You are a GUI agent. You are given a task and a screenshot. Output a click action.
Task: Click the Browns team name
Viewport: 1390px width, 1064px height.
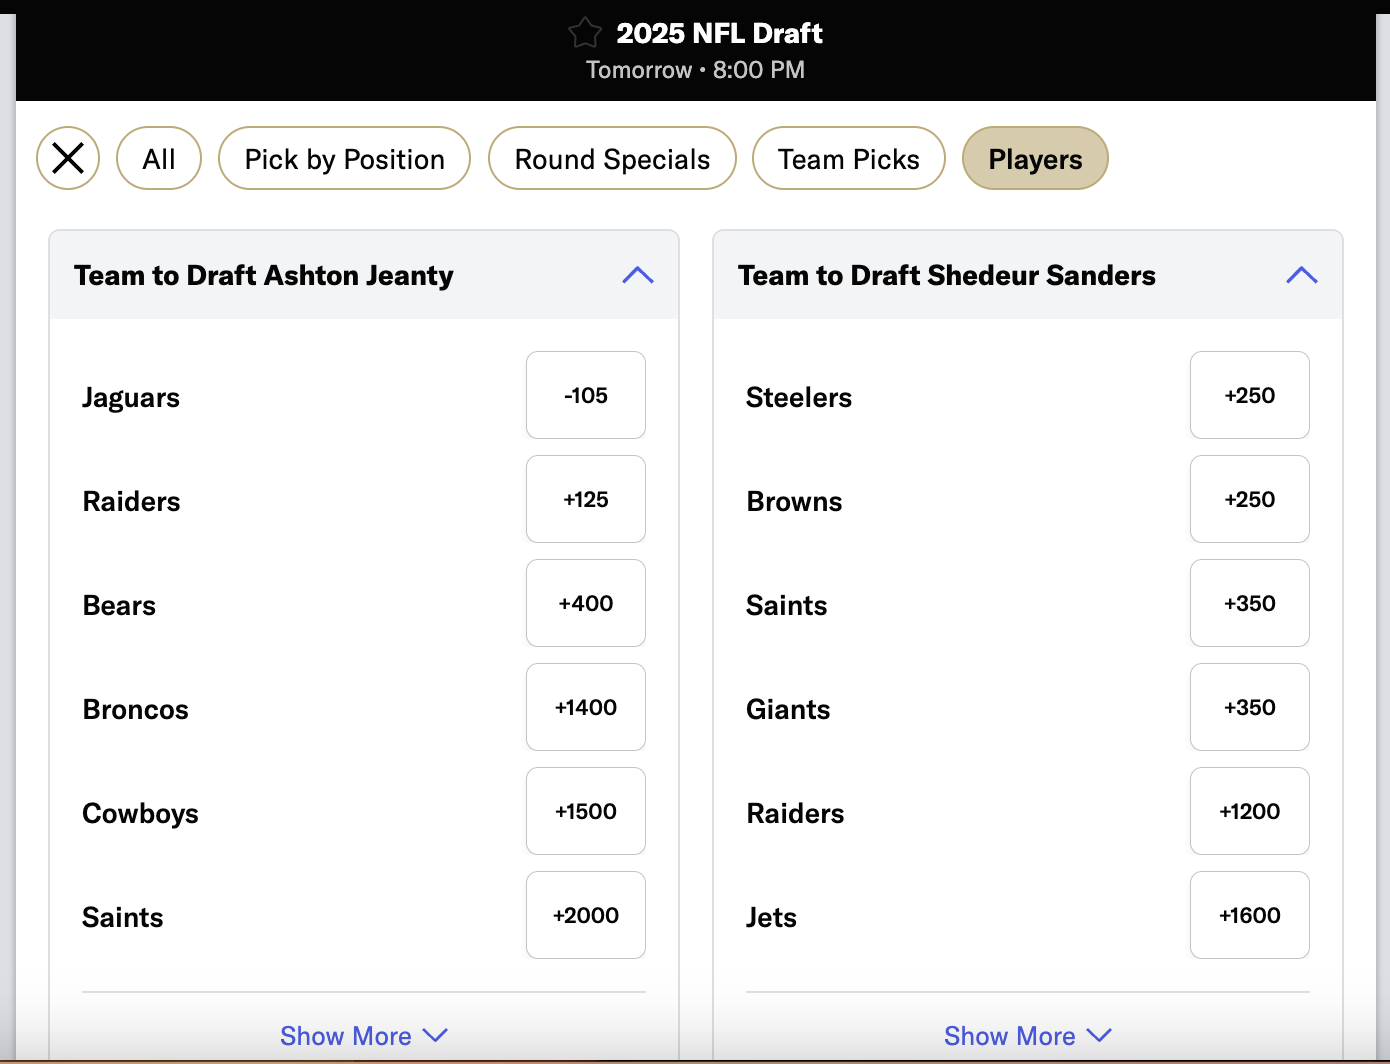pyautogui.click(x=795, y=501)
